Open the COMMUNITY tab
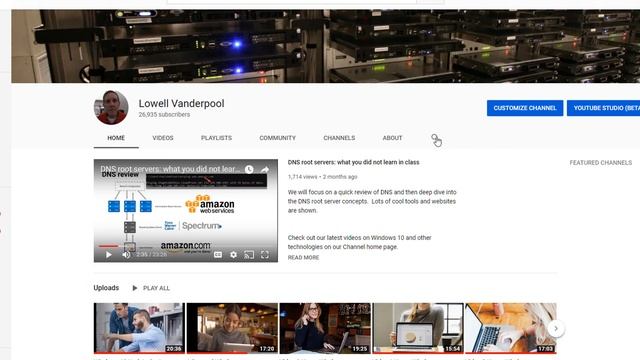The width and height of the screenshot is (640, 360). pyautogui.click(x=278, y=138)
